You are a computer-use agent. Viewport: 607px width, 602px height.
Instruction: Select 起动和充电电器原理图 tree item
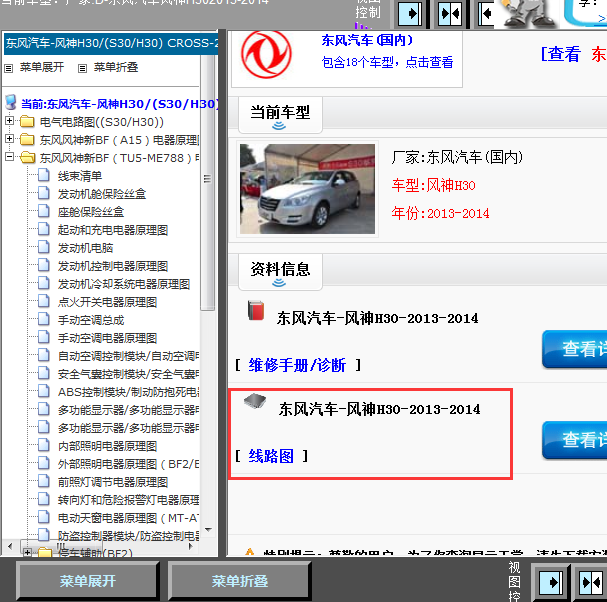point(113,230)
